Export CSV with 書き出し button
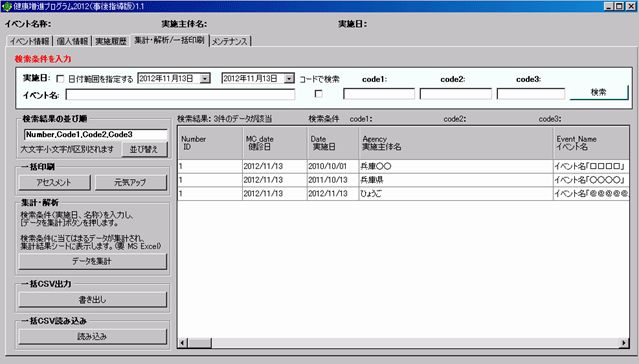This screenshot has height=364, width=639. tap(93, 300)
